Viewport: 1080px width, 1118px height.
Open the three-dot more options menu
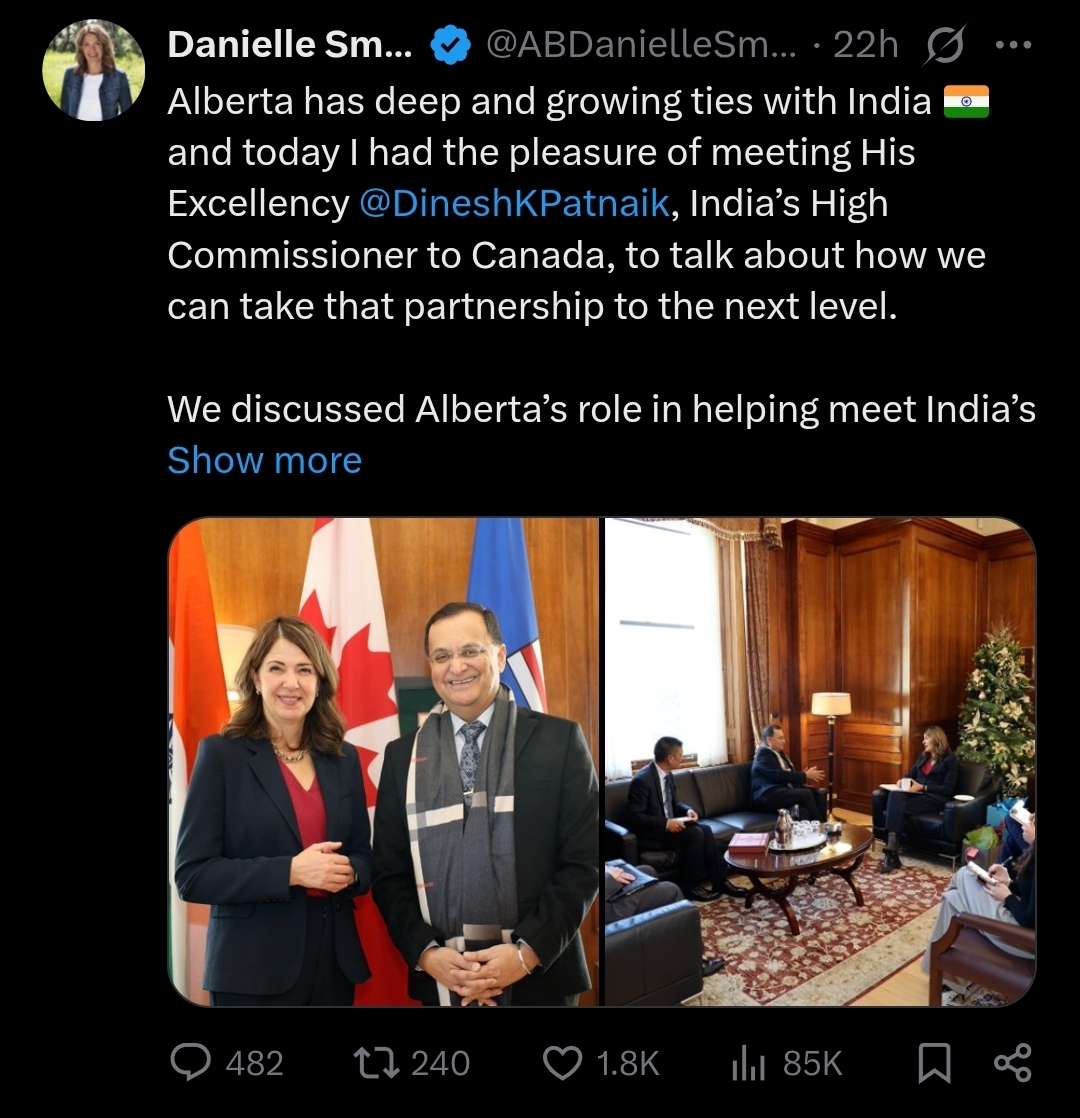pyautogui.click(x=1013, y=45)
